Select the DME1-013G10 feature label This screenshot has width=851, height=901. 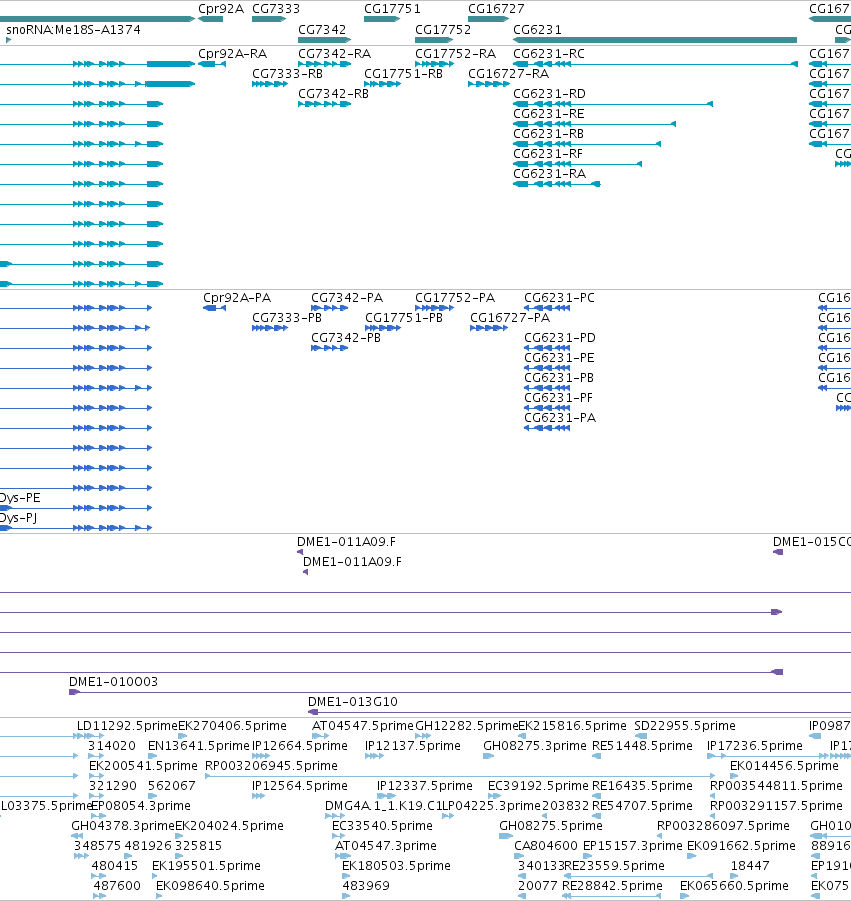(352, 702)
